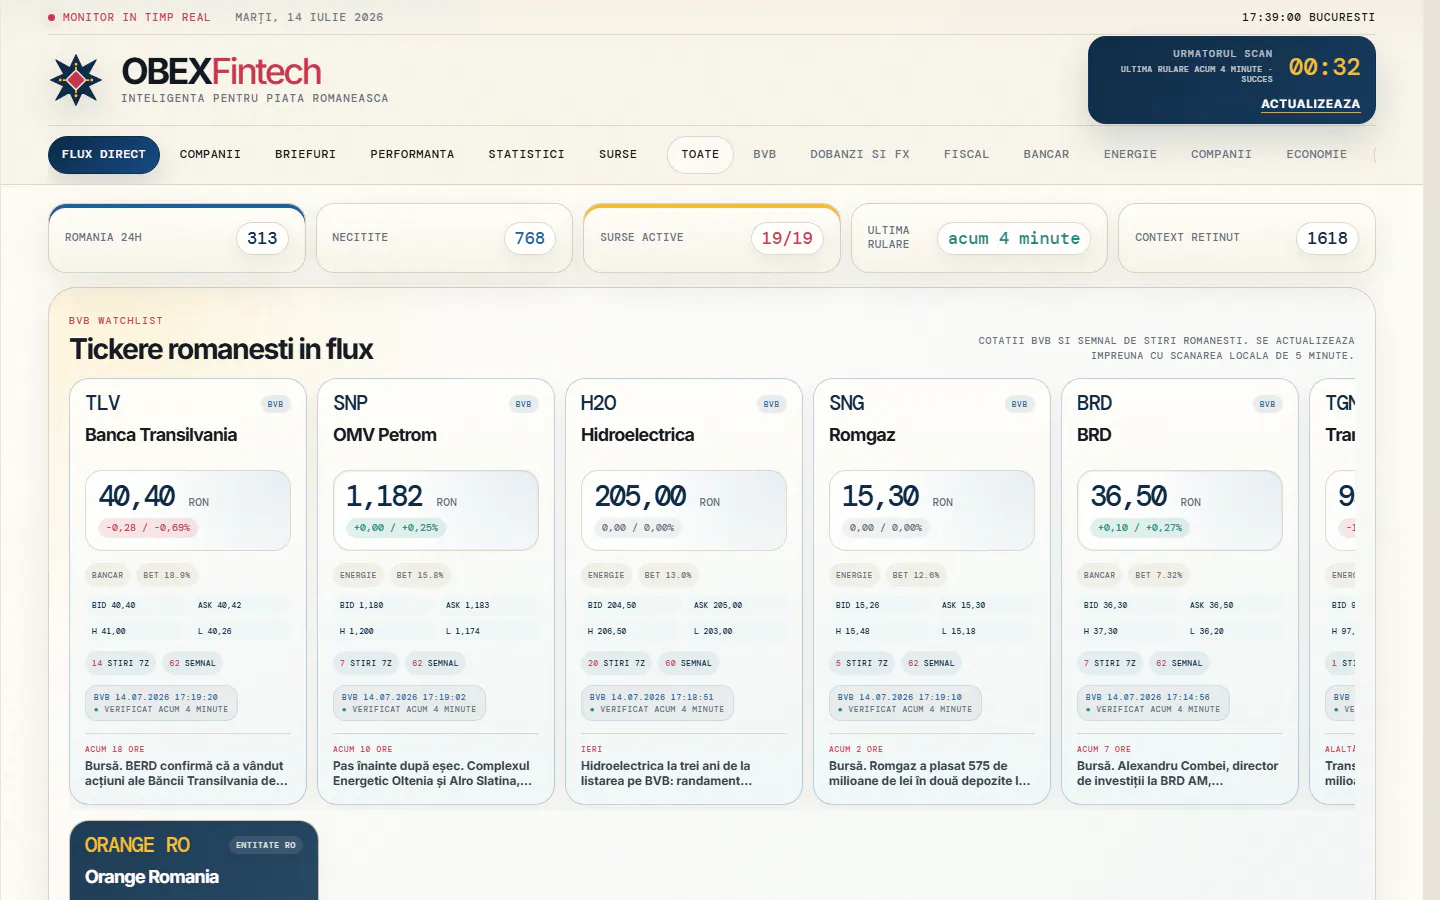Open the Orange Romania entity card

point(194,861)
